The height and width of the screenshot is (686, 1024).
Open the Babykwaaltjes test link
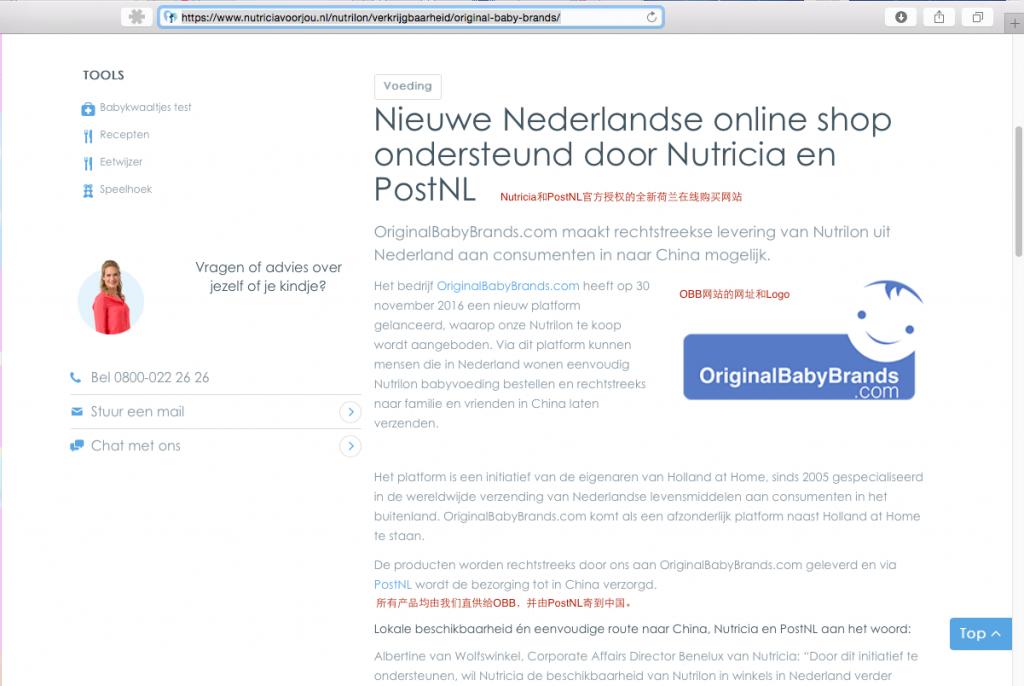[145, 107]
